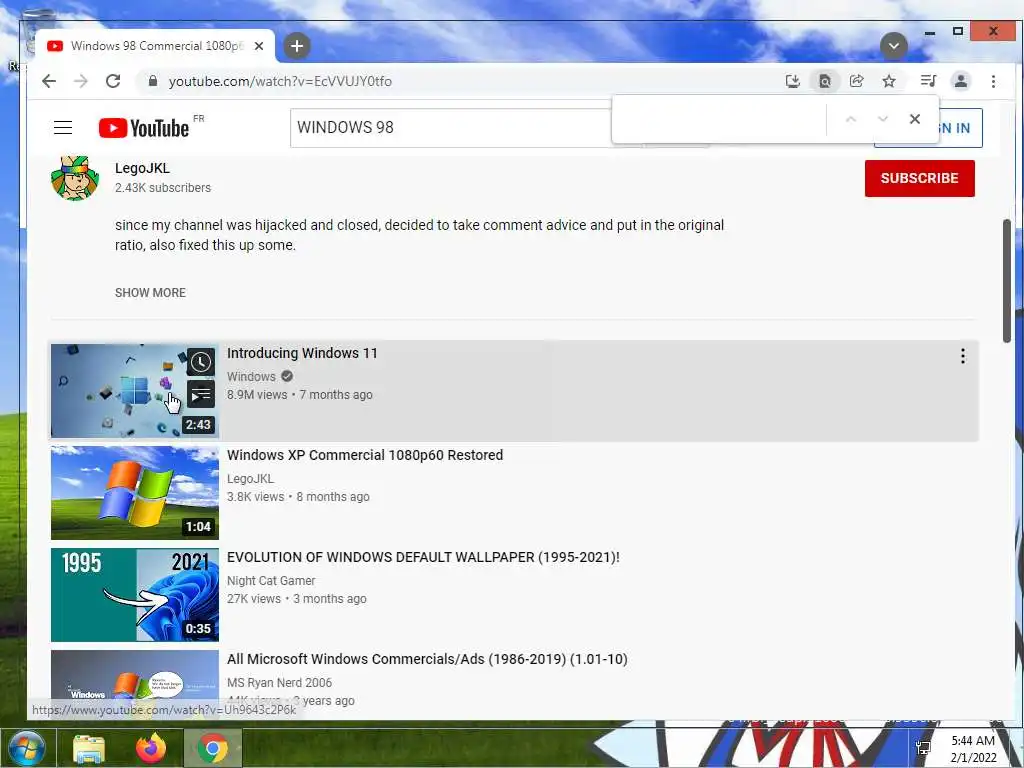Open the LegoJKL channel name link above description
Image resolution: width=1024 pixels, height=768 pixels.
142,168
